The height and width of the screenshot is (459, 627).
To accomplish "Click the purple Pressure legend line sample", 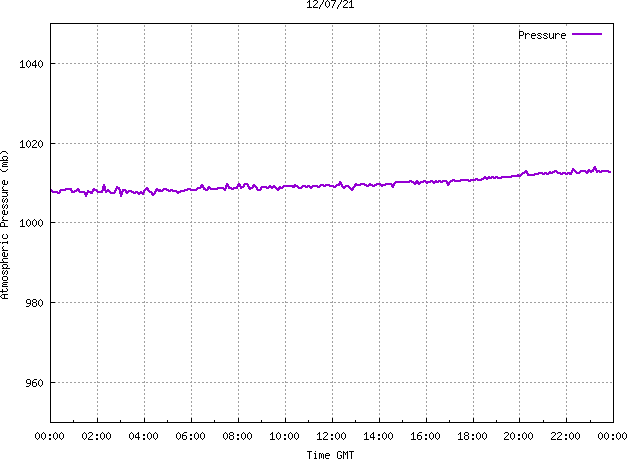I will pos(587,34).
